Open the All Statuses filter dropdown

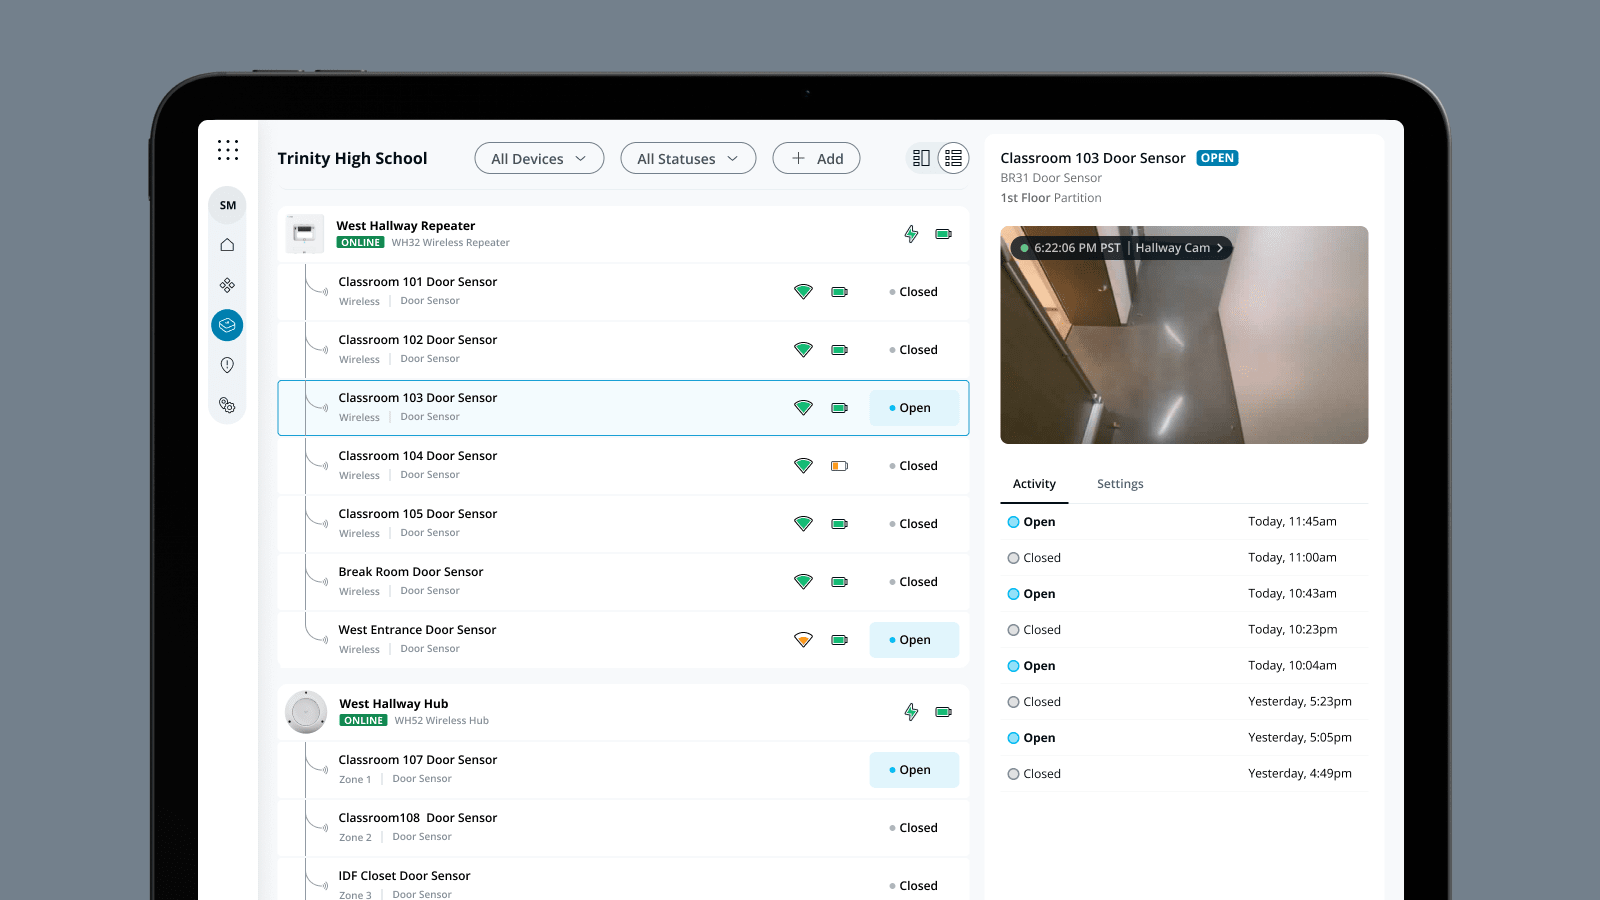click(x=688, y=158)
